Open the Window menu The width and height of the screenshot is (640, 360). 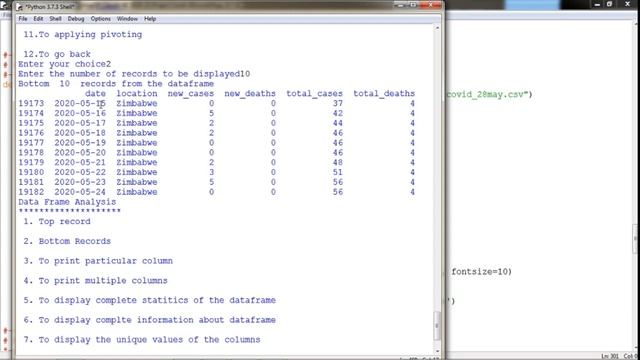pyautogui.click(x=127, y=19)
